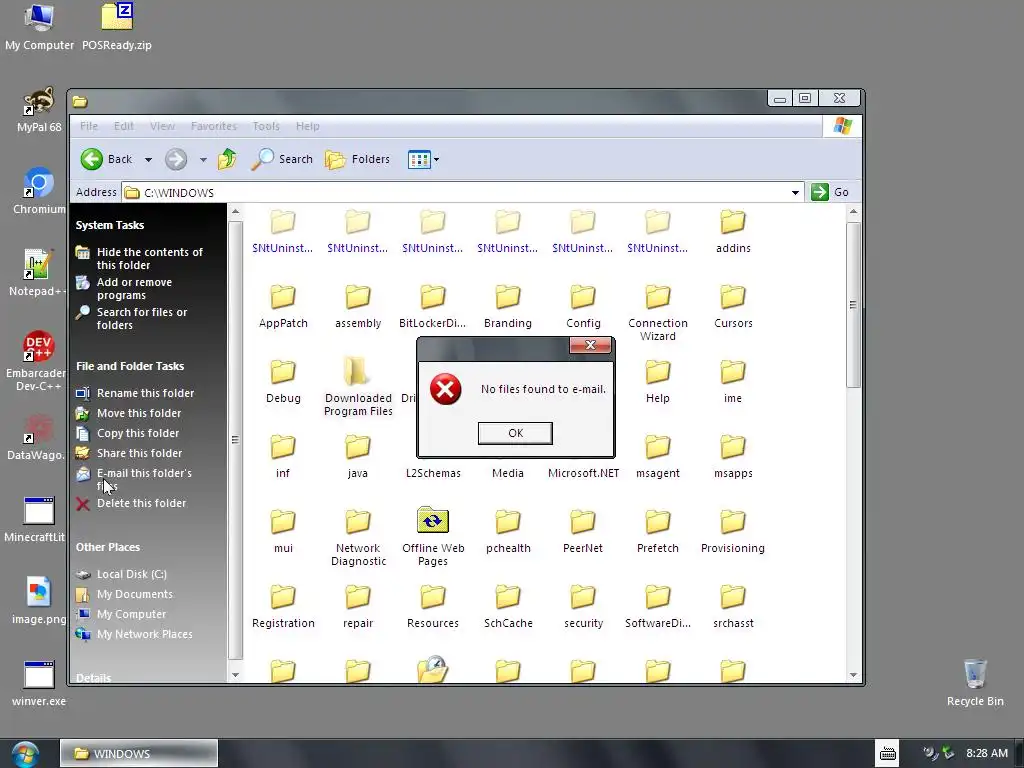Open My Documents in Other Places
1024x768 pixels.
pos(135,594)
